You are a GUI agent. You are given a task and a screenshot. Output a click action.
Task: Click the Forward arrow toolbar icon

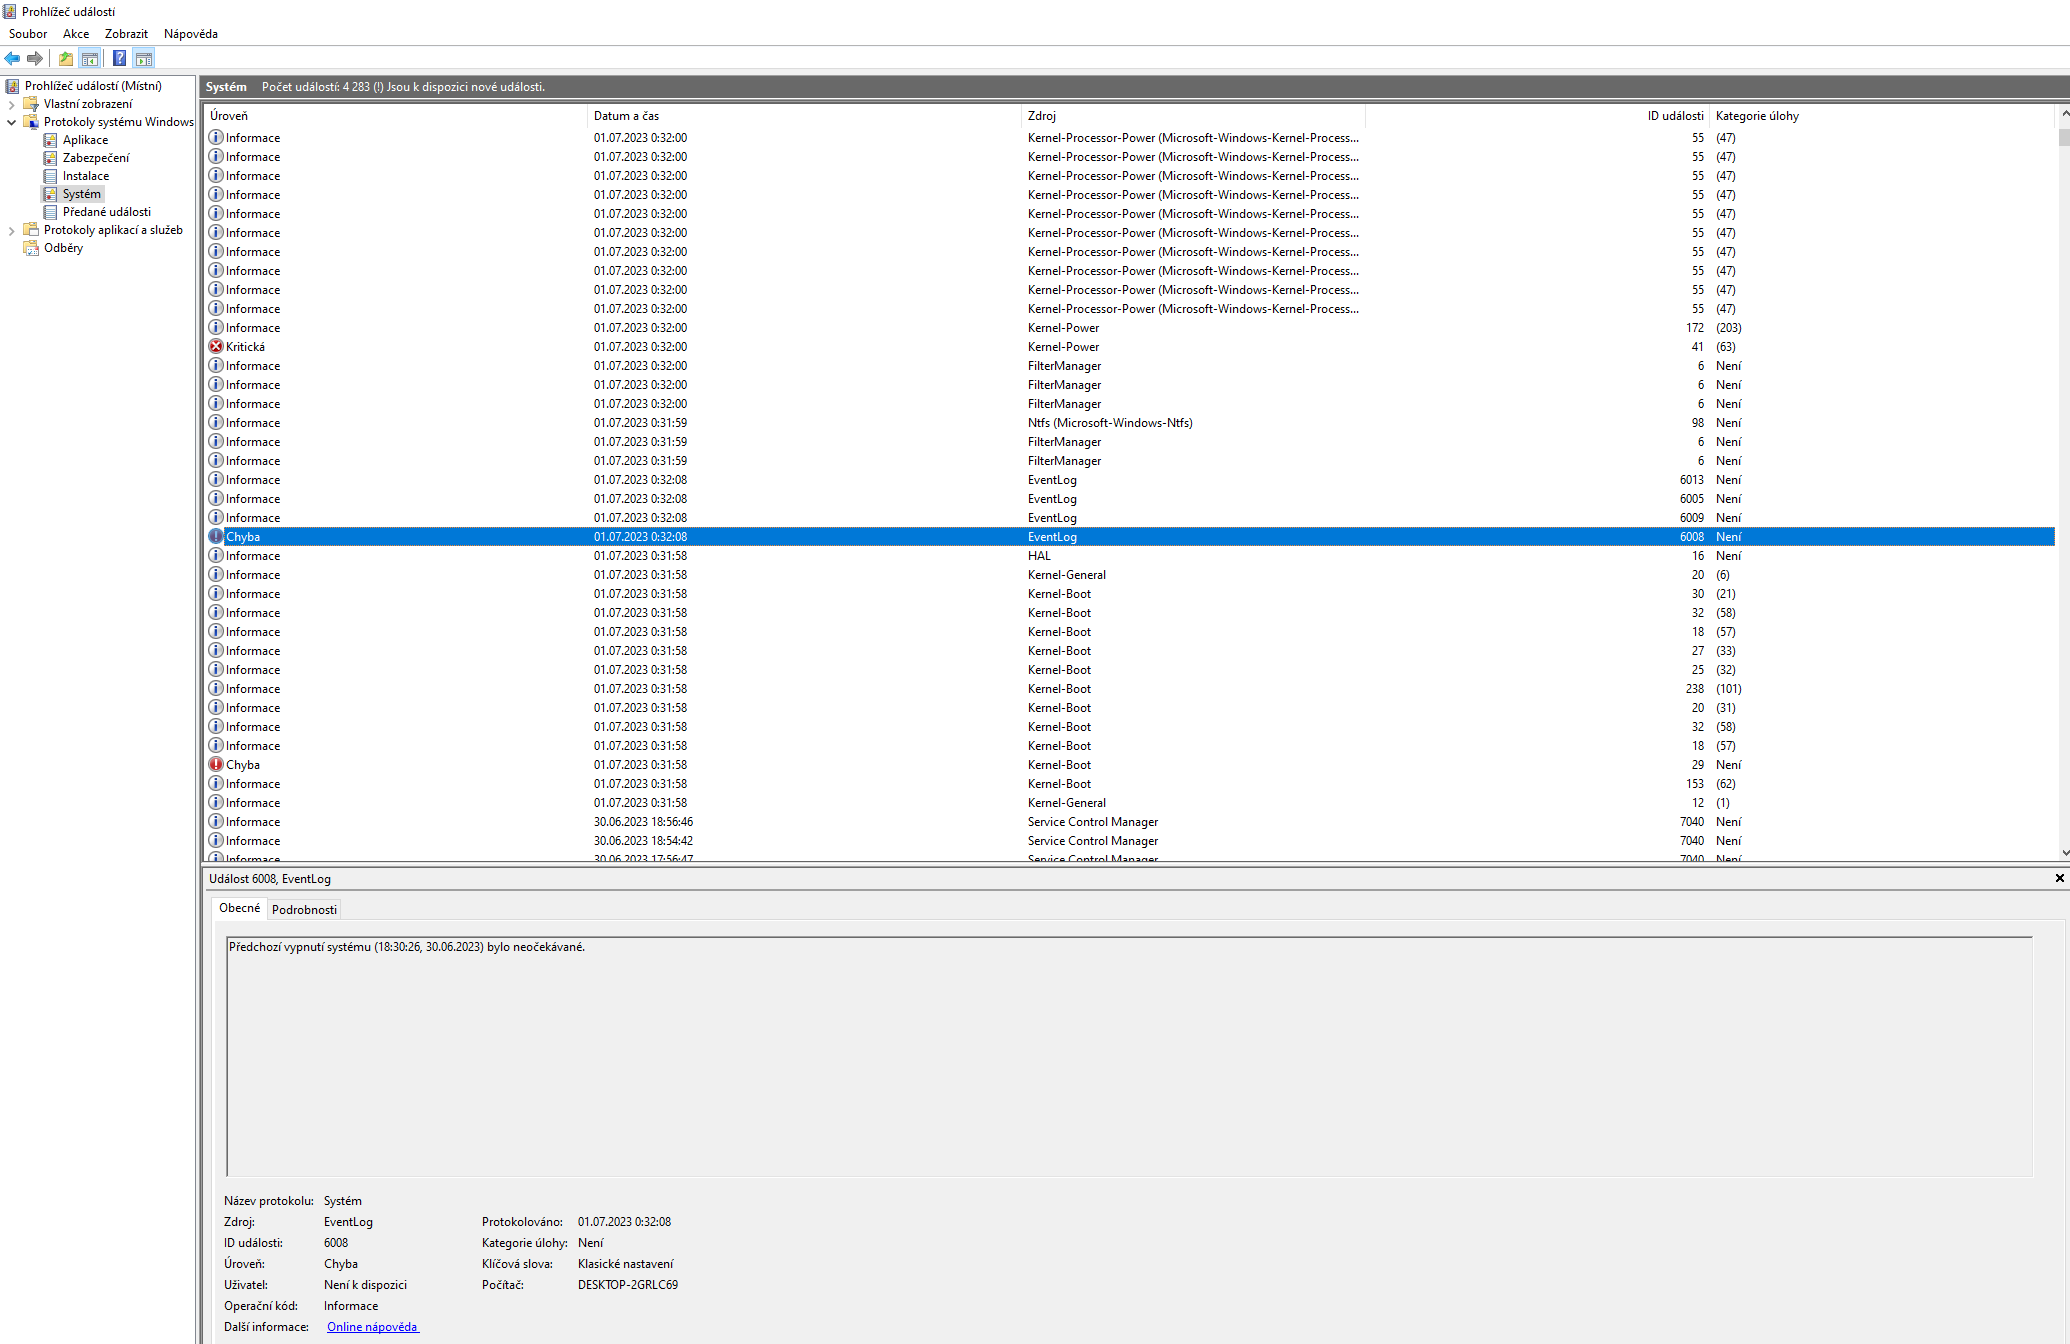35,59
